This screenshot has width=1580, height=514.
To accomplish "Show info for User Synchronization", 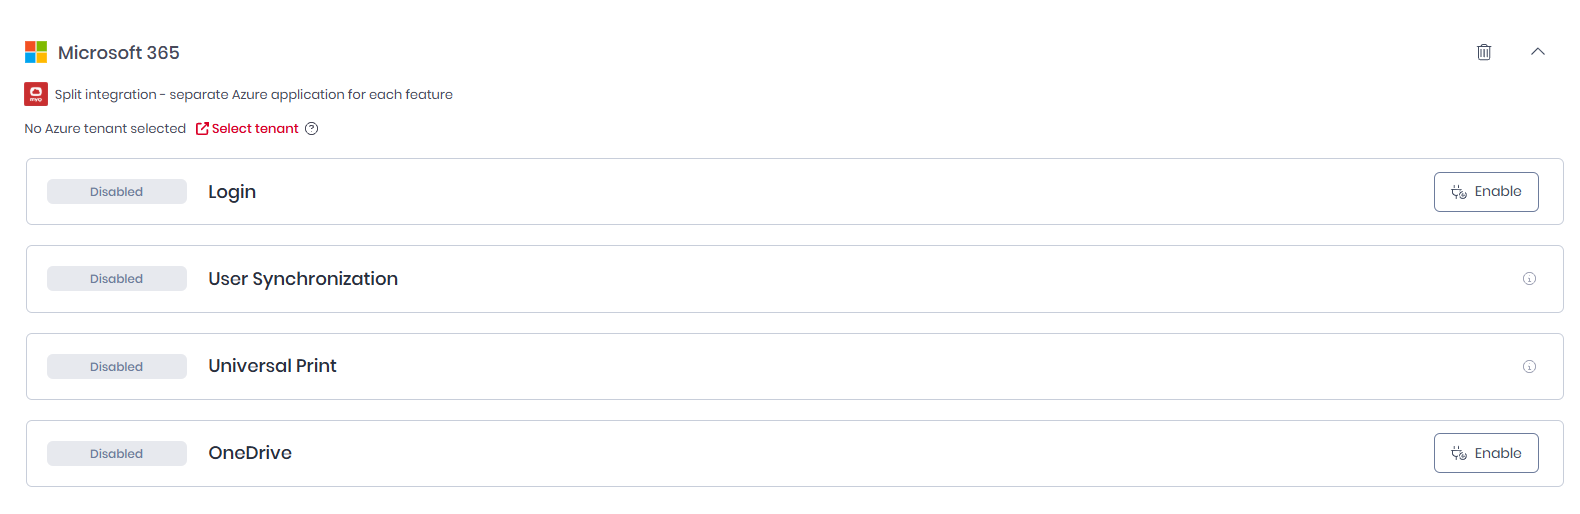I will 1529,279.
